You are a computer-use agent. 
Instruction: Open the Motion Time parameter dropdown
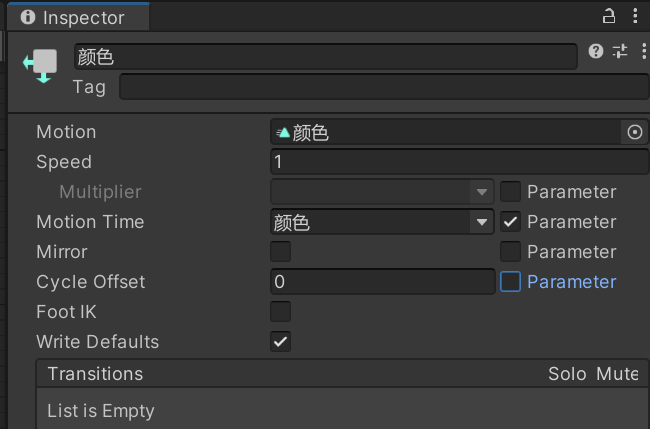tap(382, 222)
